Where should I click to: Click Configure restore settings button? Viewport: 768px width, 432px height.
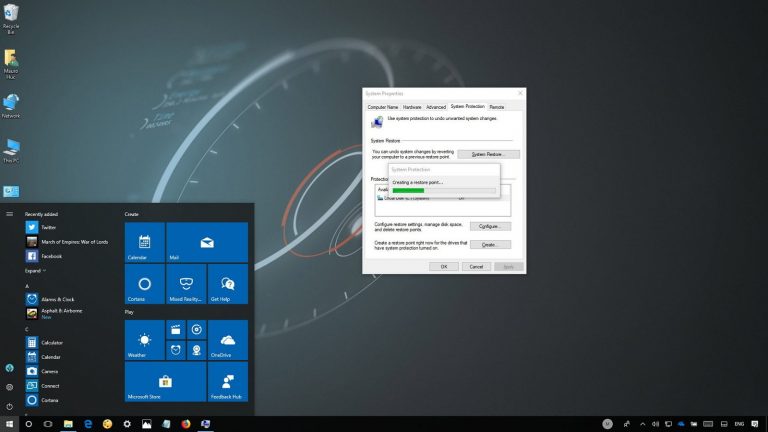[x=490, y=226]
